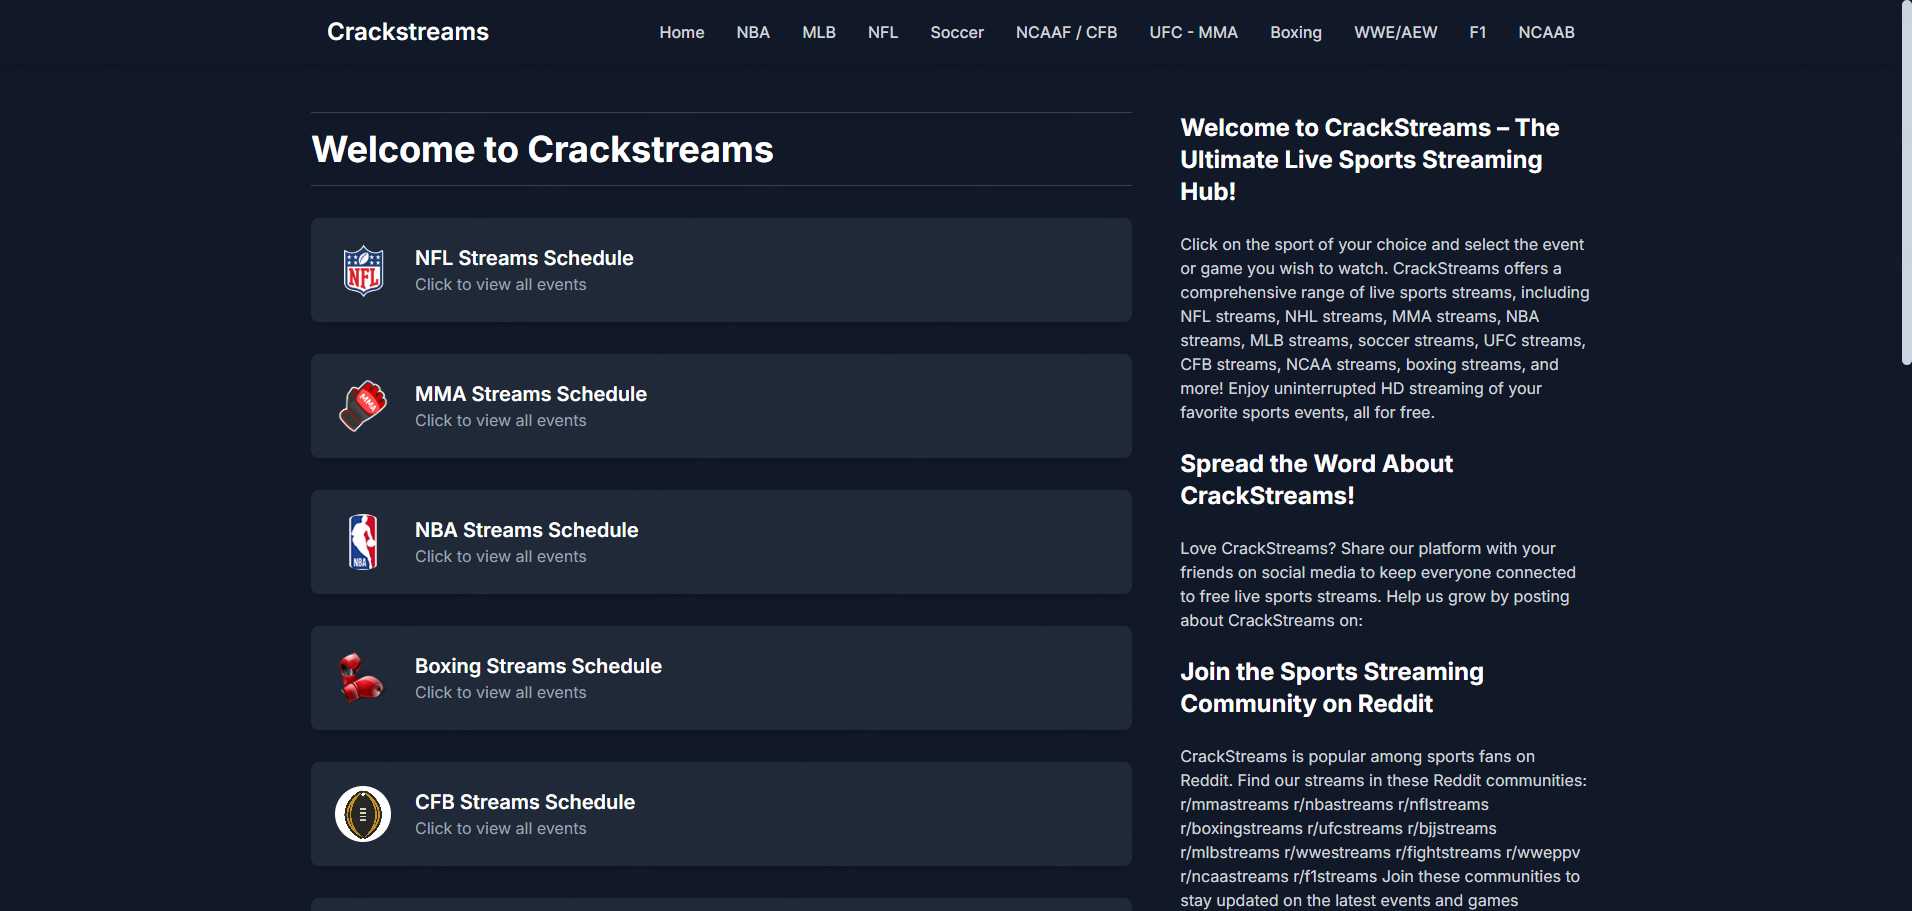Click the vertical page scrollbar thumb
This screenshot has height=911, width=1912.
[x=1906, y=180]
